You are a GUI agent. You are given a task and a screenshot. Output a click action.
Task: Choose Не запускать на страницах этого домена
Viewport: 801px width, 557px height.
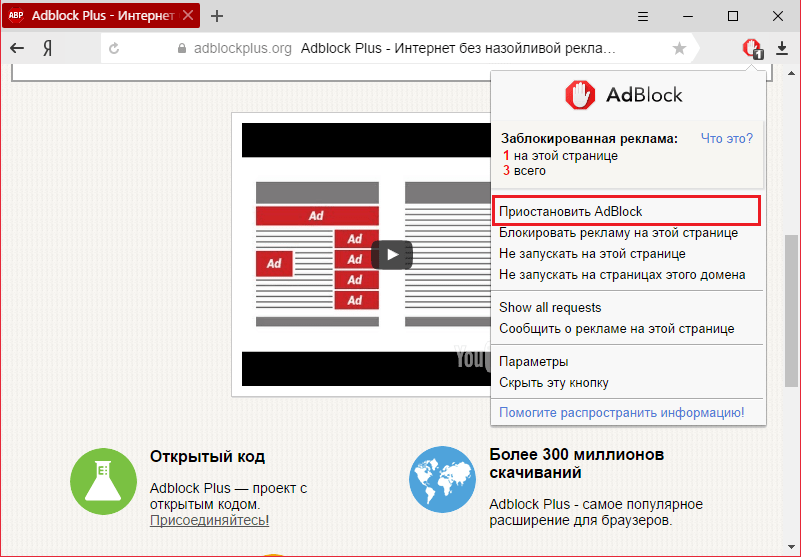(622, 275)
